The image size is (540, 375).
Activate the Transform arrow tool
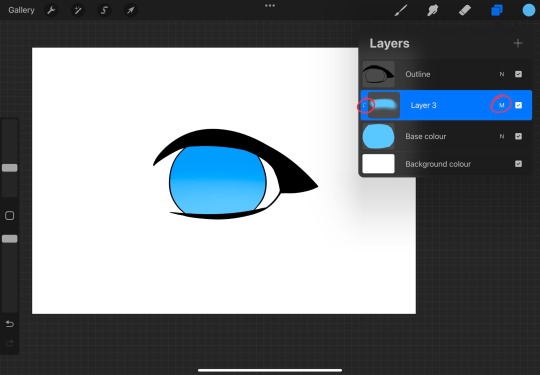tap(131, 10)
